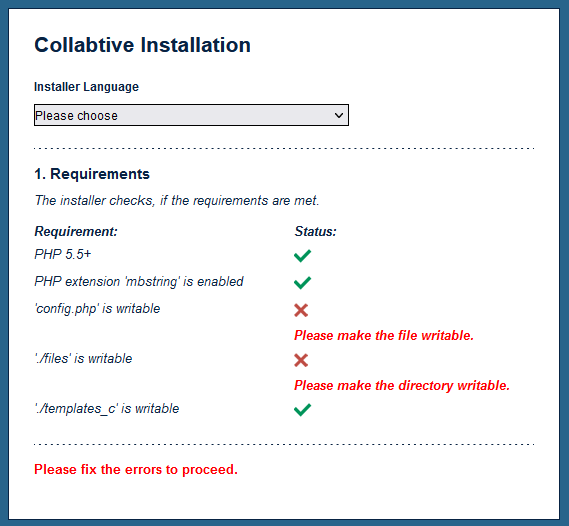The image size is (569, 526).
Task: Open the Installer Language dropdown
Action: point(191,115)
